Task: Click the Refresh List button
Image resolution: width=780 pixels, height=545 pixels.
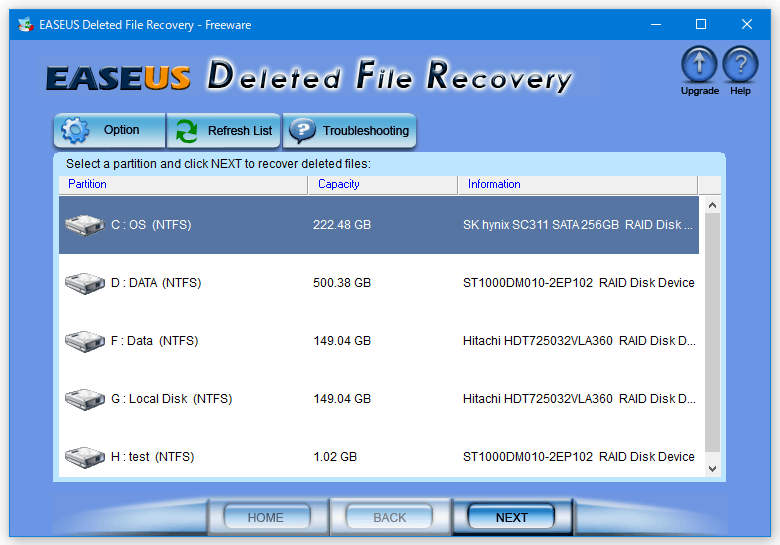Action: tap(224, 130)
